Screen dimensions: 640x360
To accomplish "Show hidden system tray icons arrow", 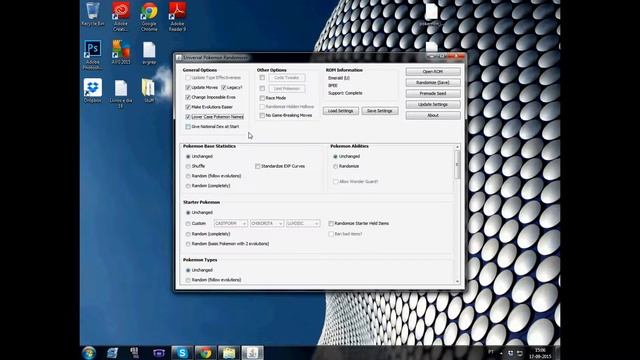I will [x=501, y=353].
